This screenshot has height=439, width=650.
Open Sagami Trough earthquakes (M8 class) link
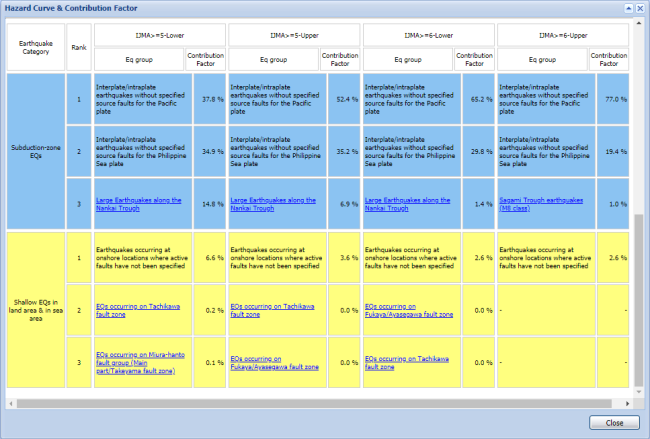click(x=541, y=204)
